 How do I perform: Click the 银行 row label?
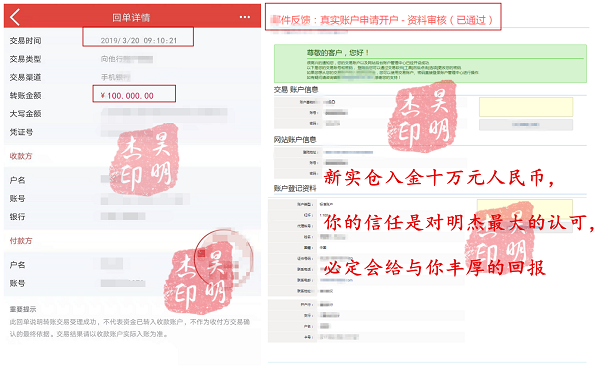pos(17,217)
